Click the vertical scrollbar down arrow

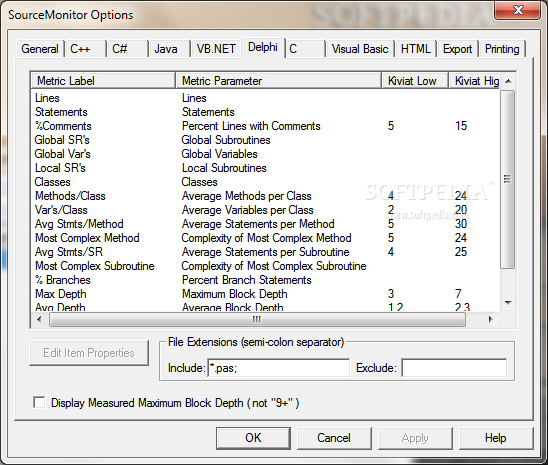click(x=509, y=303)
